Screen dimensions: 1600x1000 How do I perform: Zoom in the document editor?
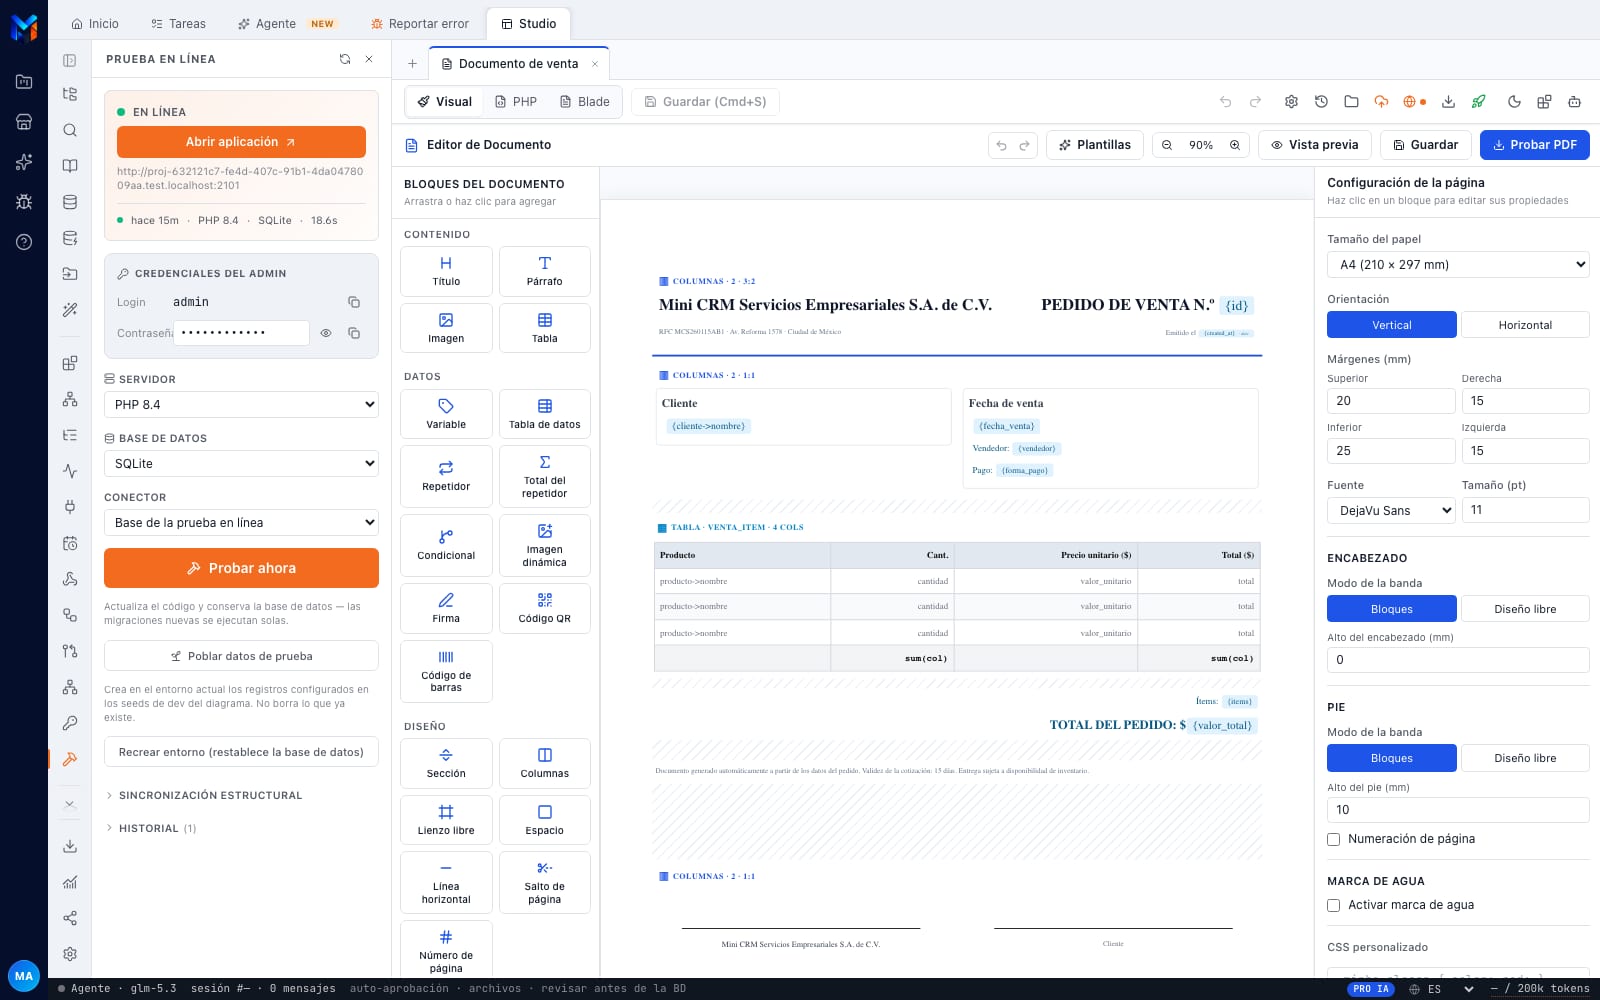[1235, 145]
